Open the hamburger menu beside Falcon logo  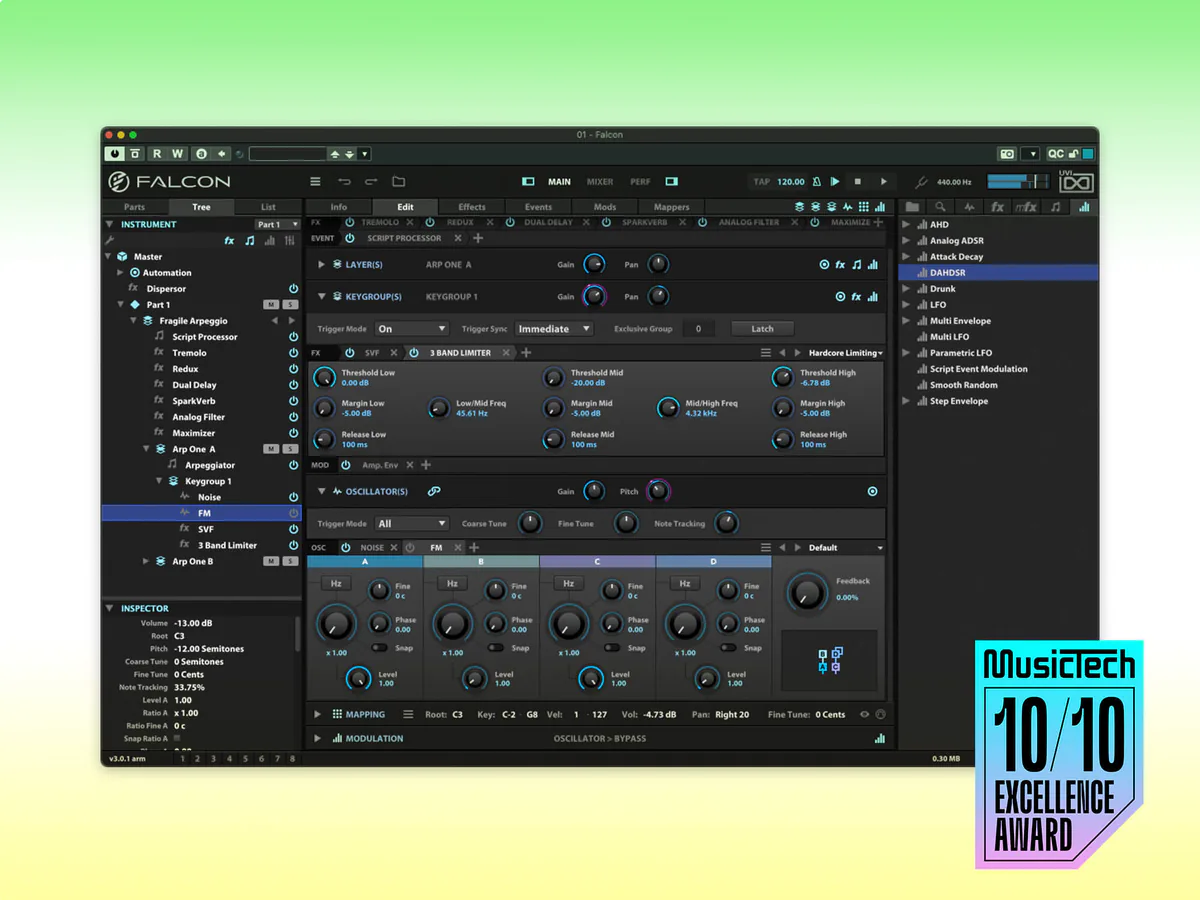click(x=315, y=182)
